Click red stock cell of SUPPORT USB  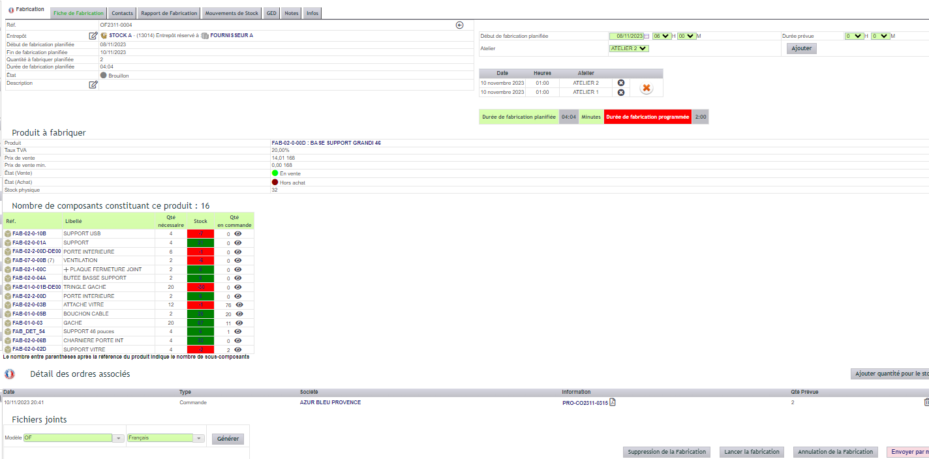[200, 234]
